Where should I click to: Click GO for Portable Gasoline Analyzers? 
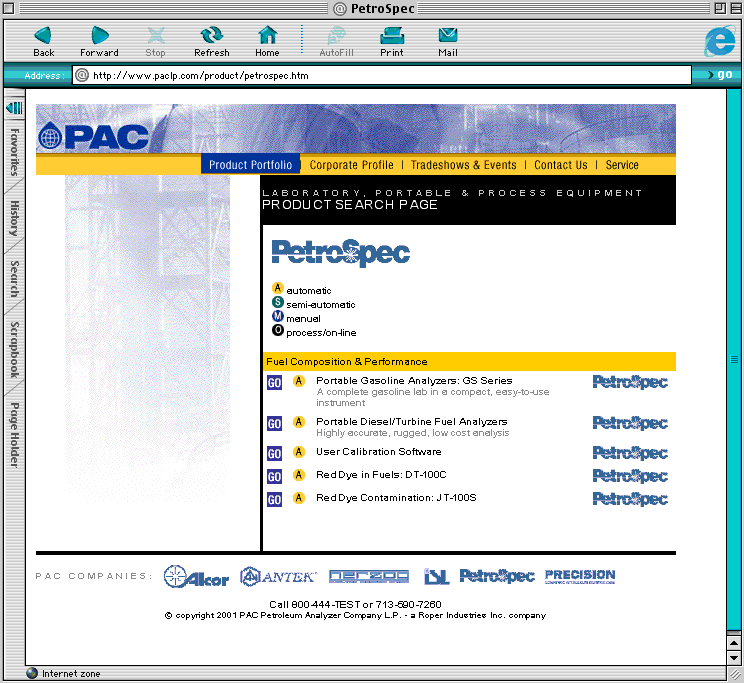(274, 383)
